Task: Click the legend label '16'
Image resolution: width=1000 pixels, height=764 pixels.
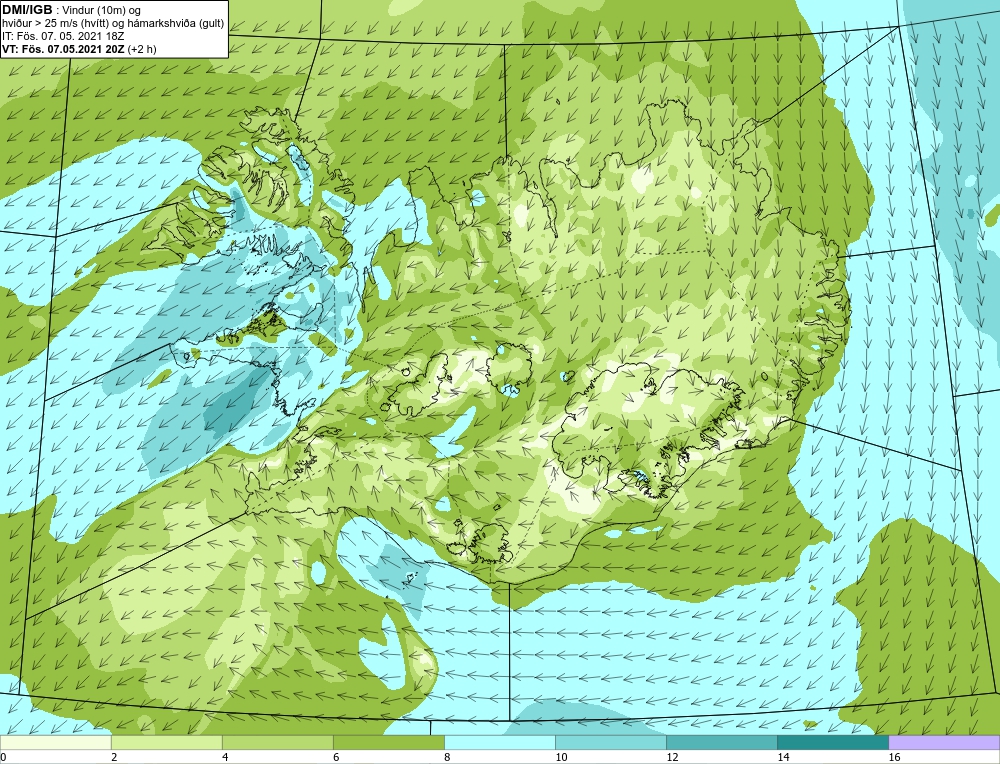Action: click(894, 757)
